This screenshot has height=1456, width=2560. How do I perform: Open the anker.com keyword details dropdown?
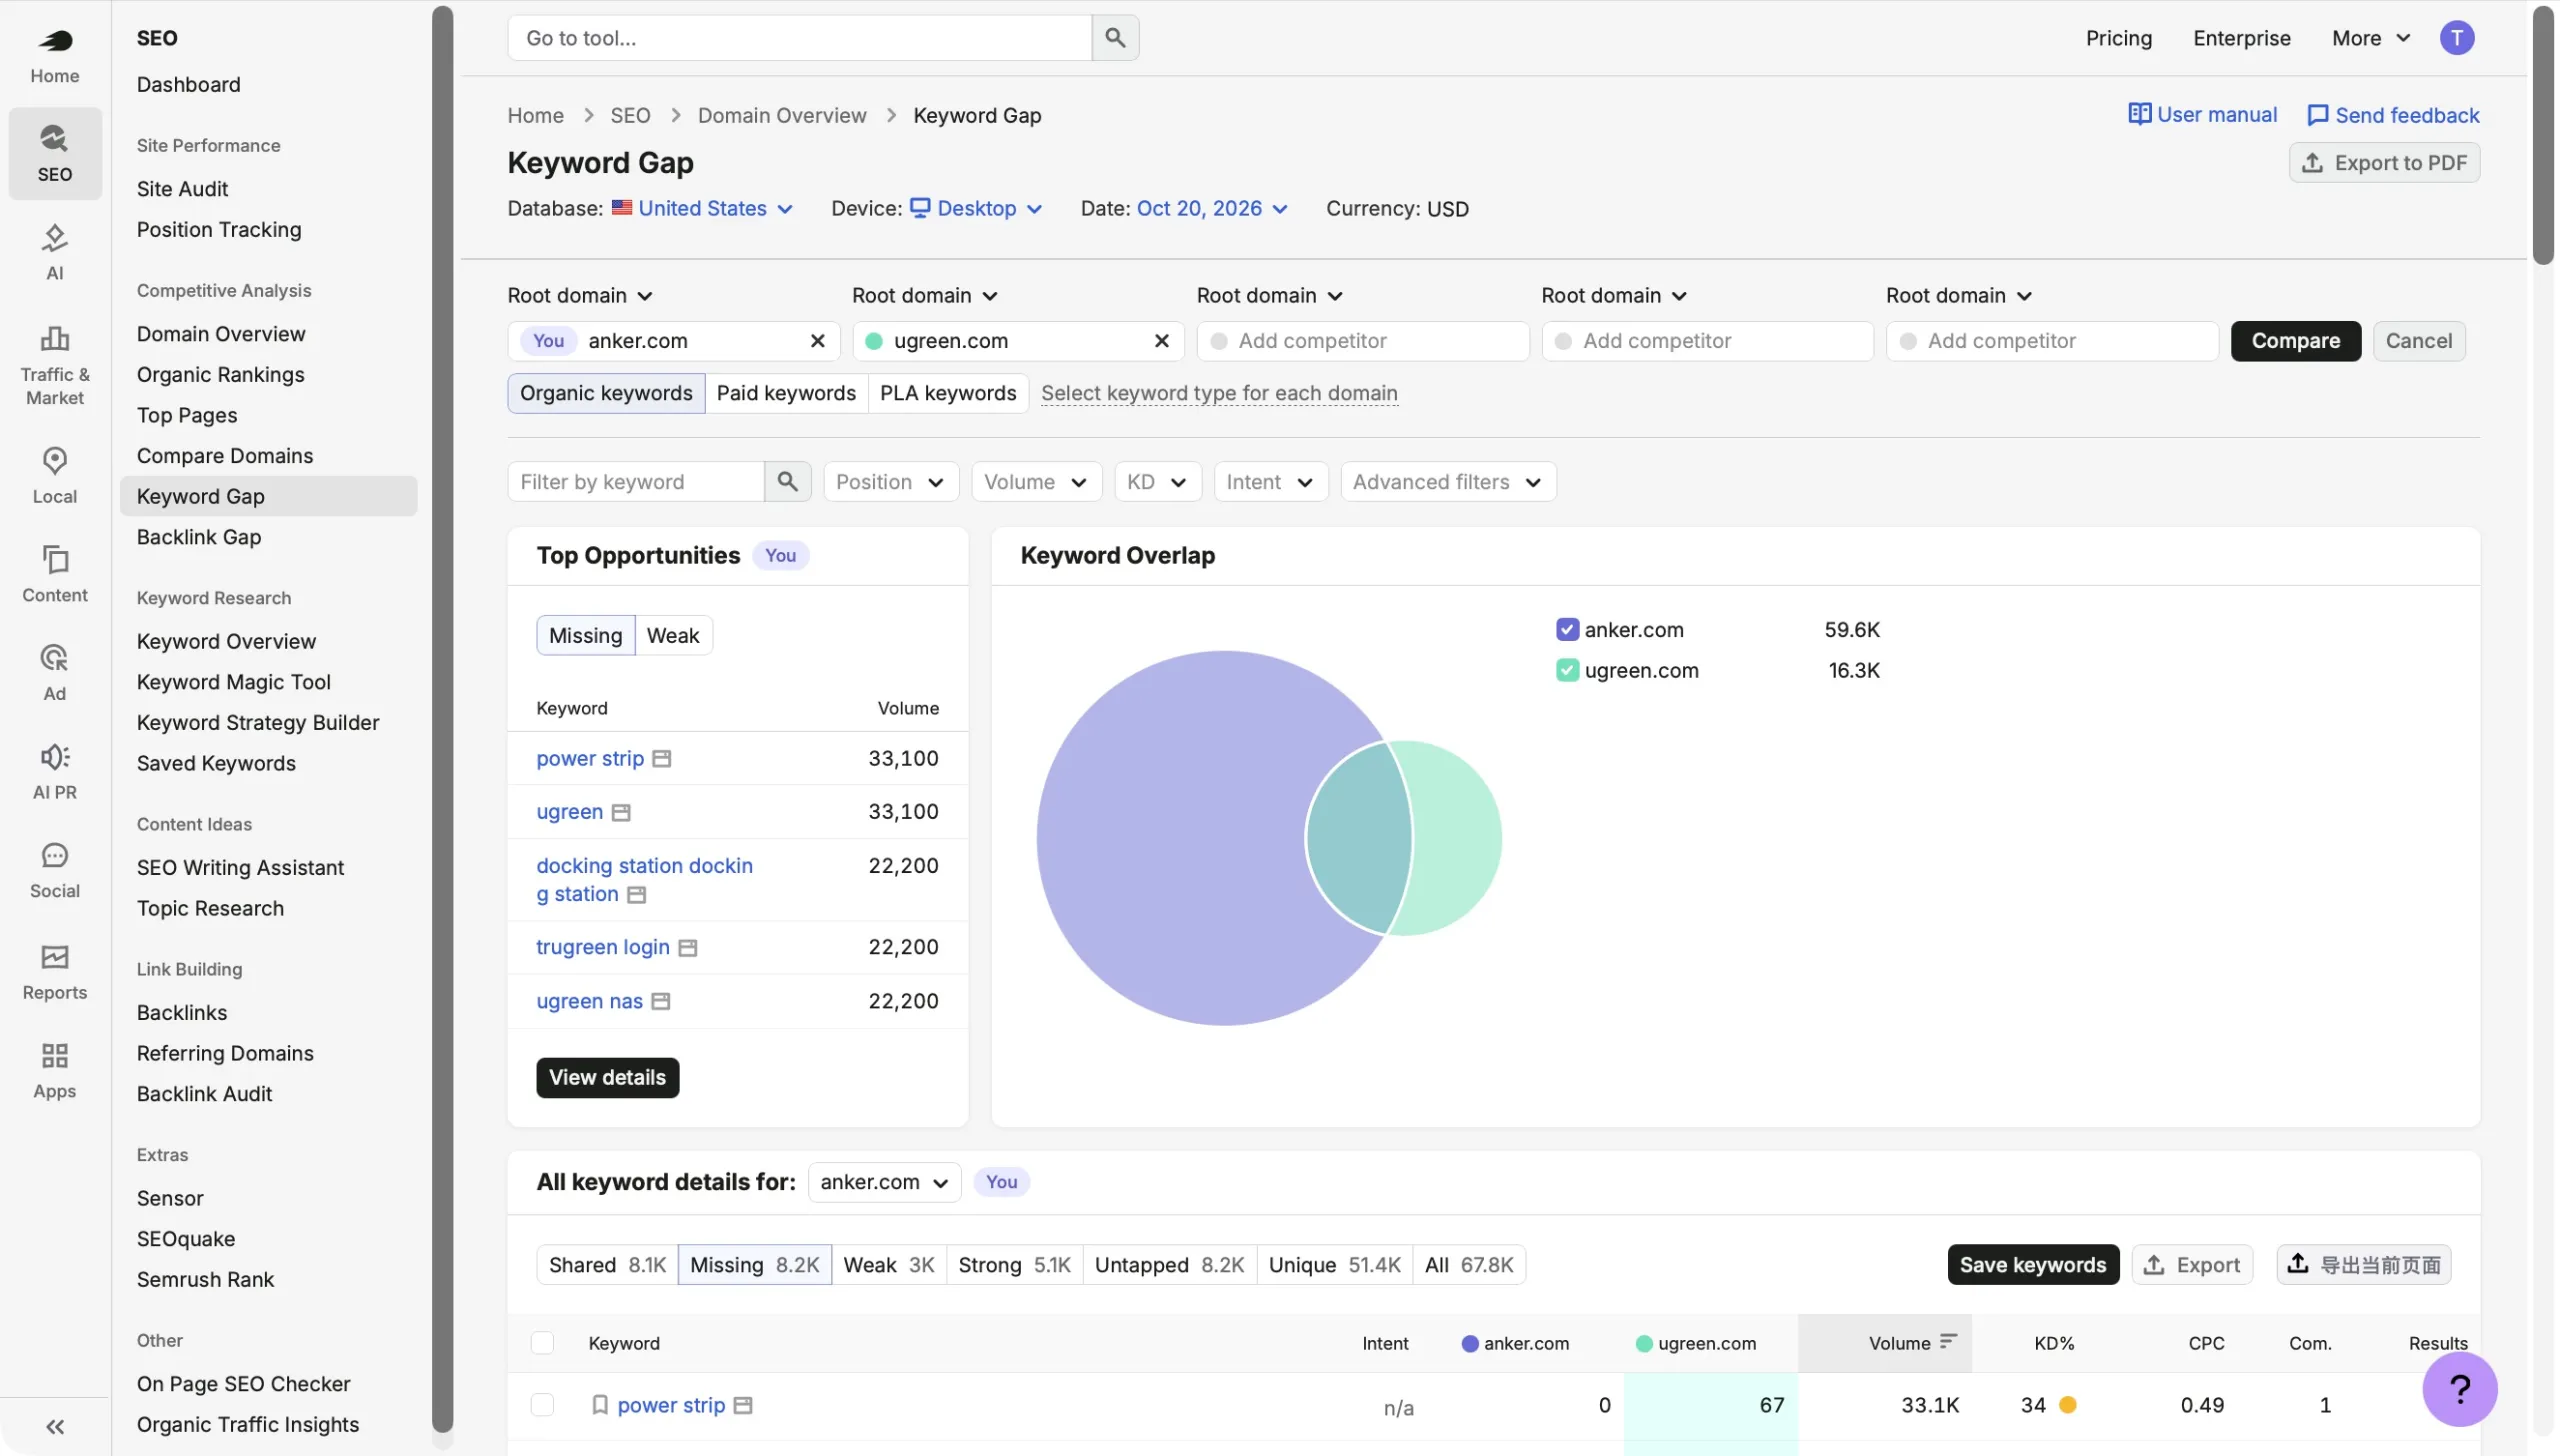coord(884,1182)
